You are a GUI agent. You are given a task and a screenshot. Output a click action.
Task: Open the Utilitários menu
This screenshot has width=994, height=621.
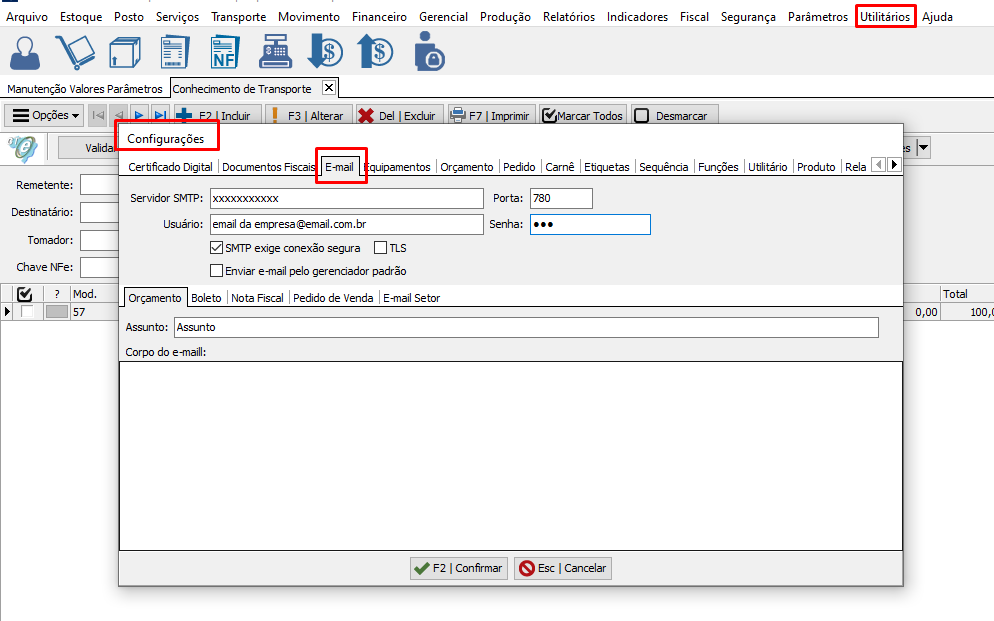[885, 17]
